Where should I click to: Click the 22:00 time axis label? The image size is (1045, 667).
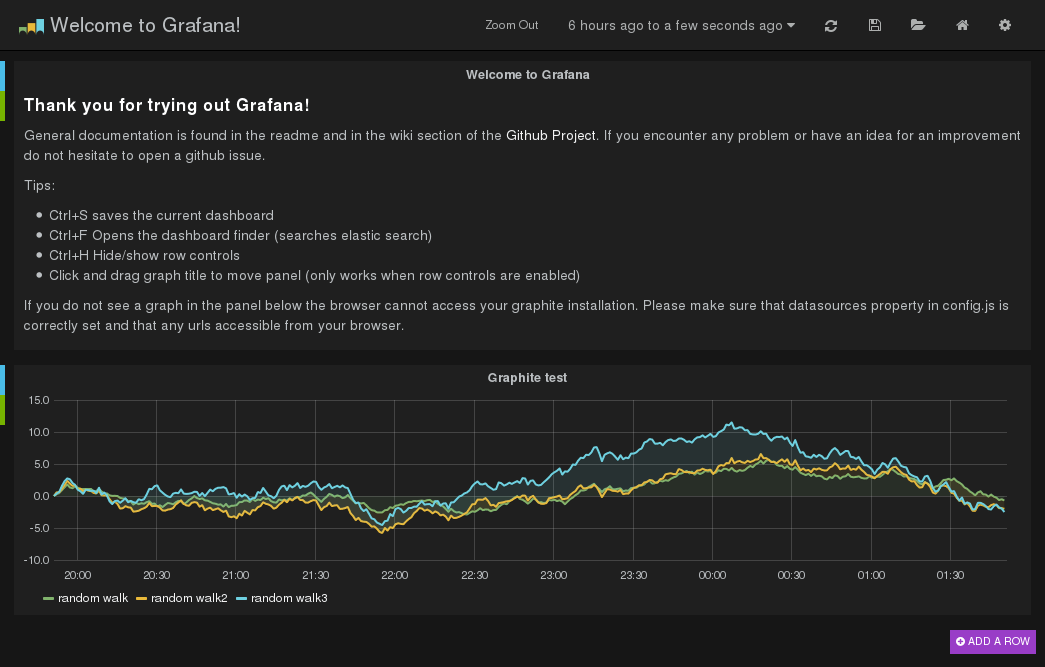click(395, 575)
